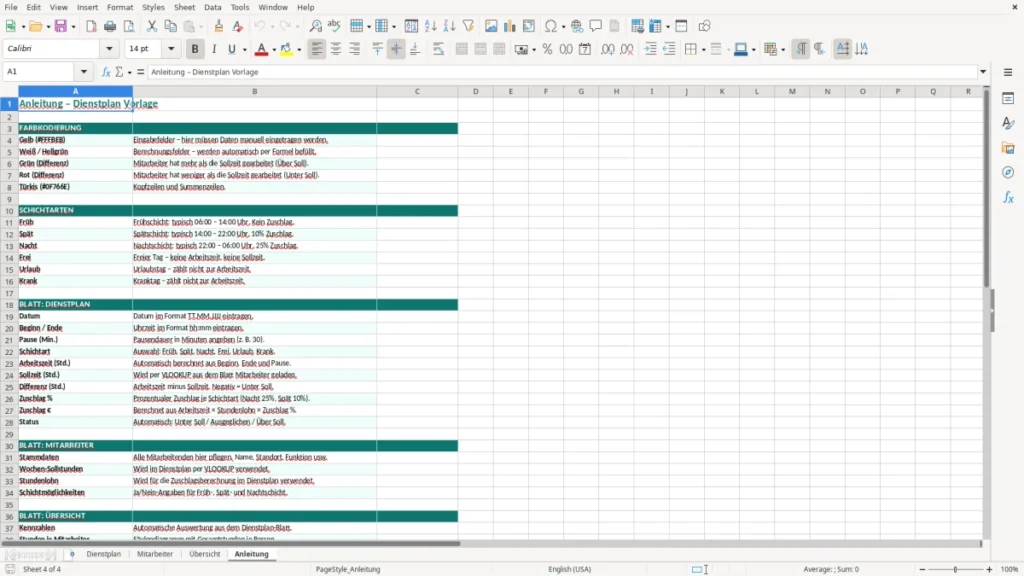Open background color dropdown arrow
The image size is (1024, 576).
pos(299,50)
